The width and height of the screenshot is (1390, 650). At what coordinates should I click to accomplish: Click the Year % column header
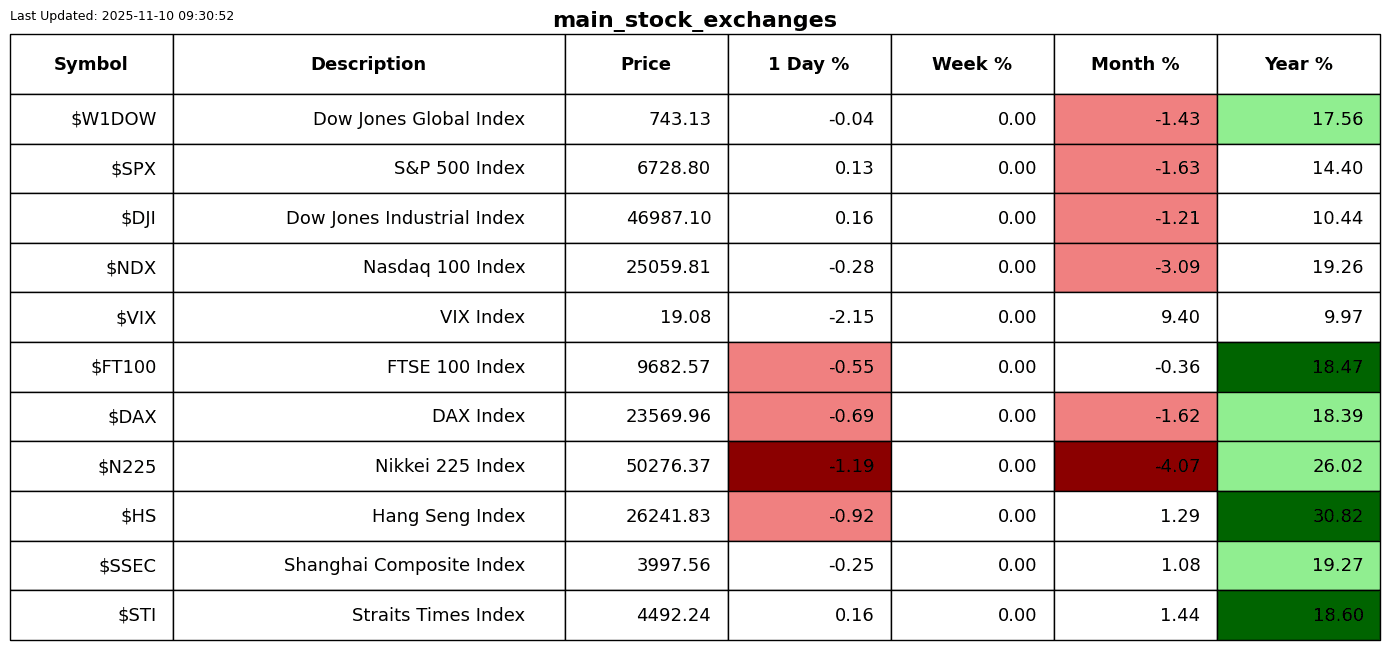click(1298, 64)
